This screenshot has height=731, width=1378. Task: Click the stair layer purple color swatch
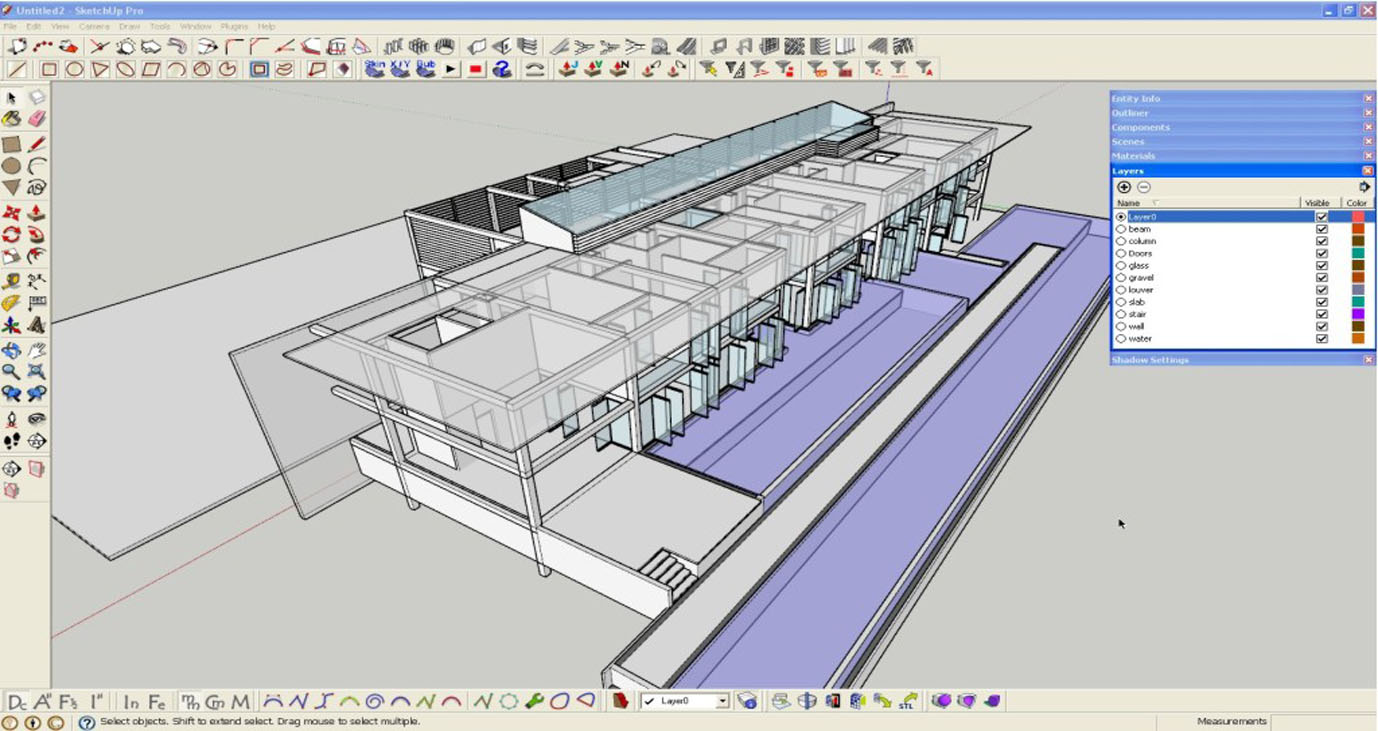[x=1358, y=315]
